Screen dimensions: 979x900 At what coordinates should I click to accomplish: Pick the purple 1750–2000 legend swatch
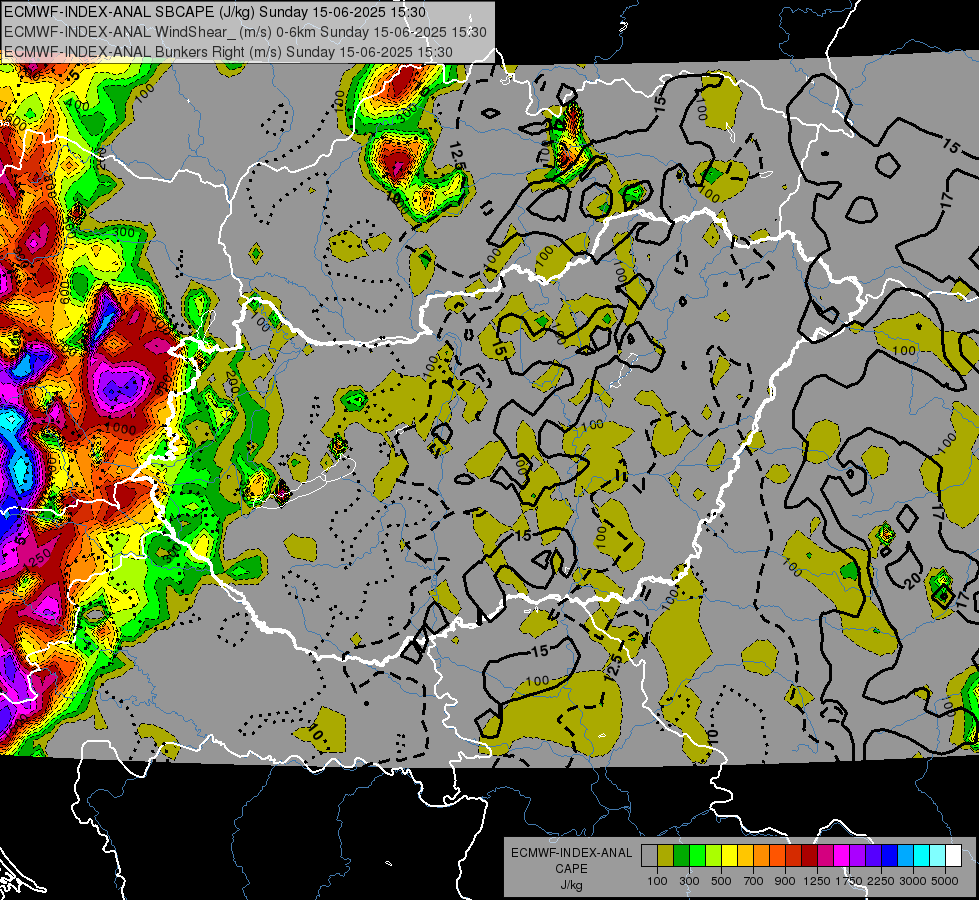(857, 856)
